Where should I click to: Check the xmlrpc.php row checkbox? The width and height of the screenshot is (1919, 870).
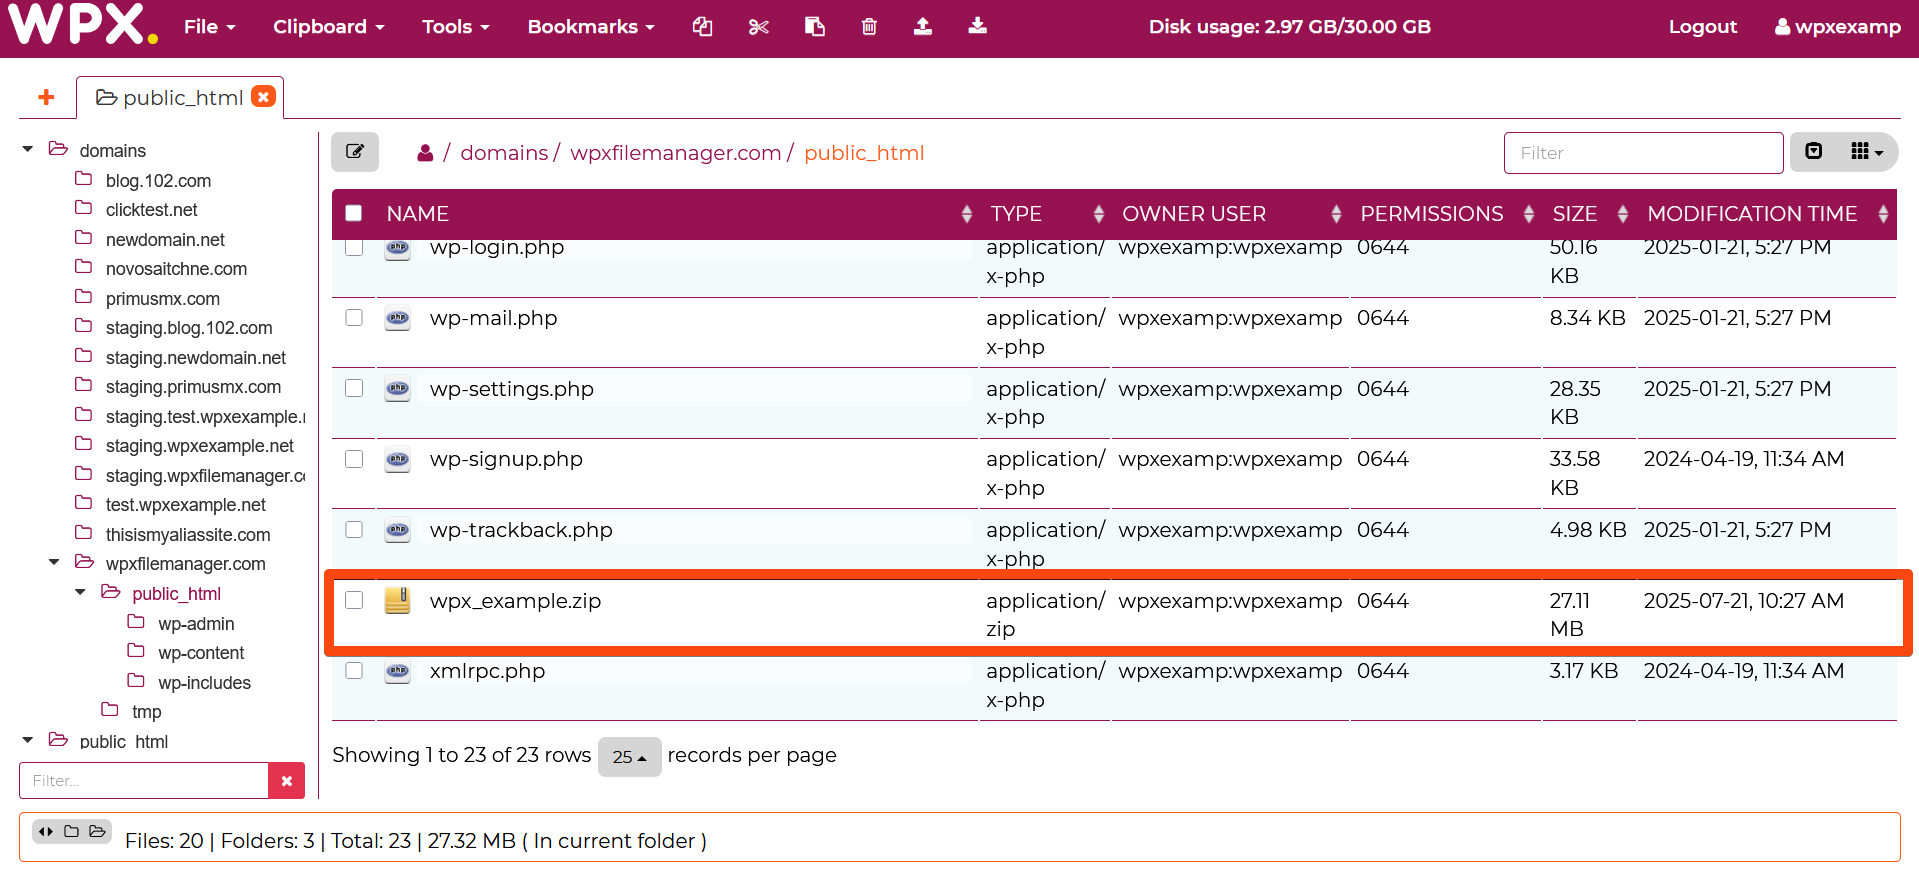click(x=354, y=670)
